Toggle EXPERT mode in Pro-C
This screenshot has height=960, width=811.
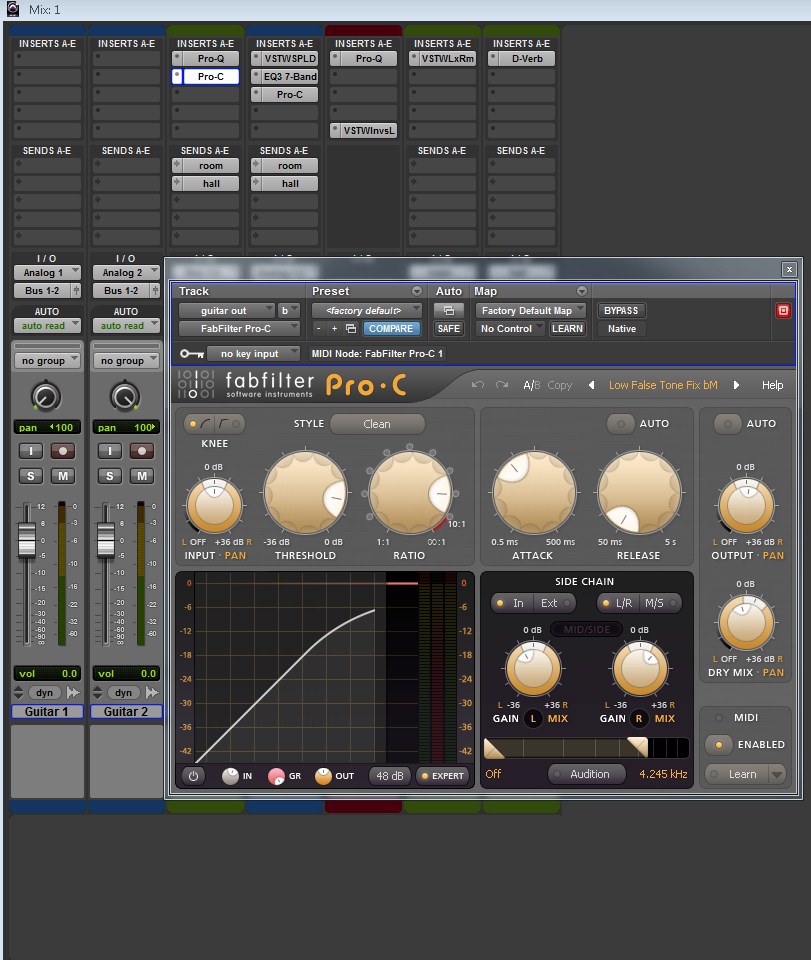point(443,776)
